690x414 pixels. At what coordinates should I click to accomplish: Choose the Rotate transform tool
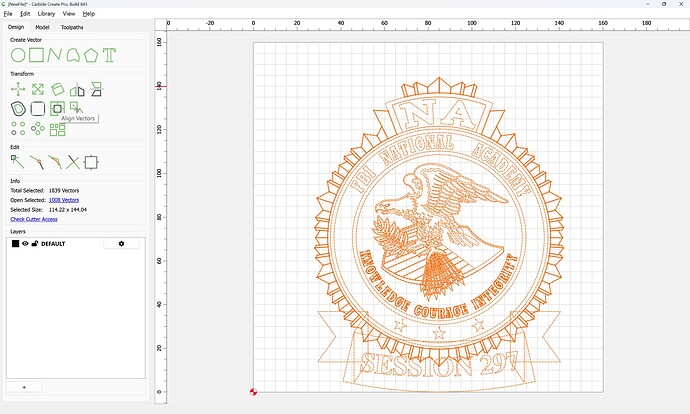coord(58,89)
